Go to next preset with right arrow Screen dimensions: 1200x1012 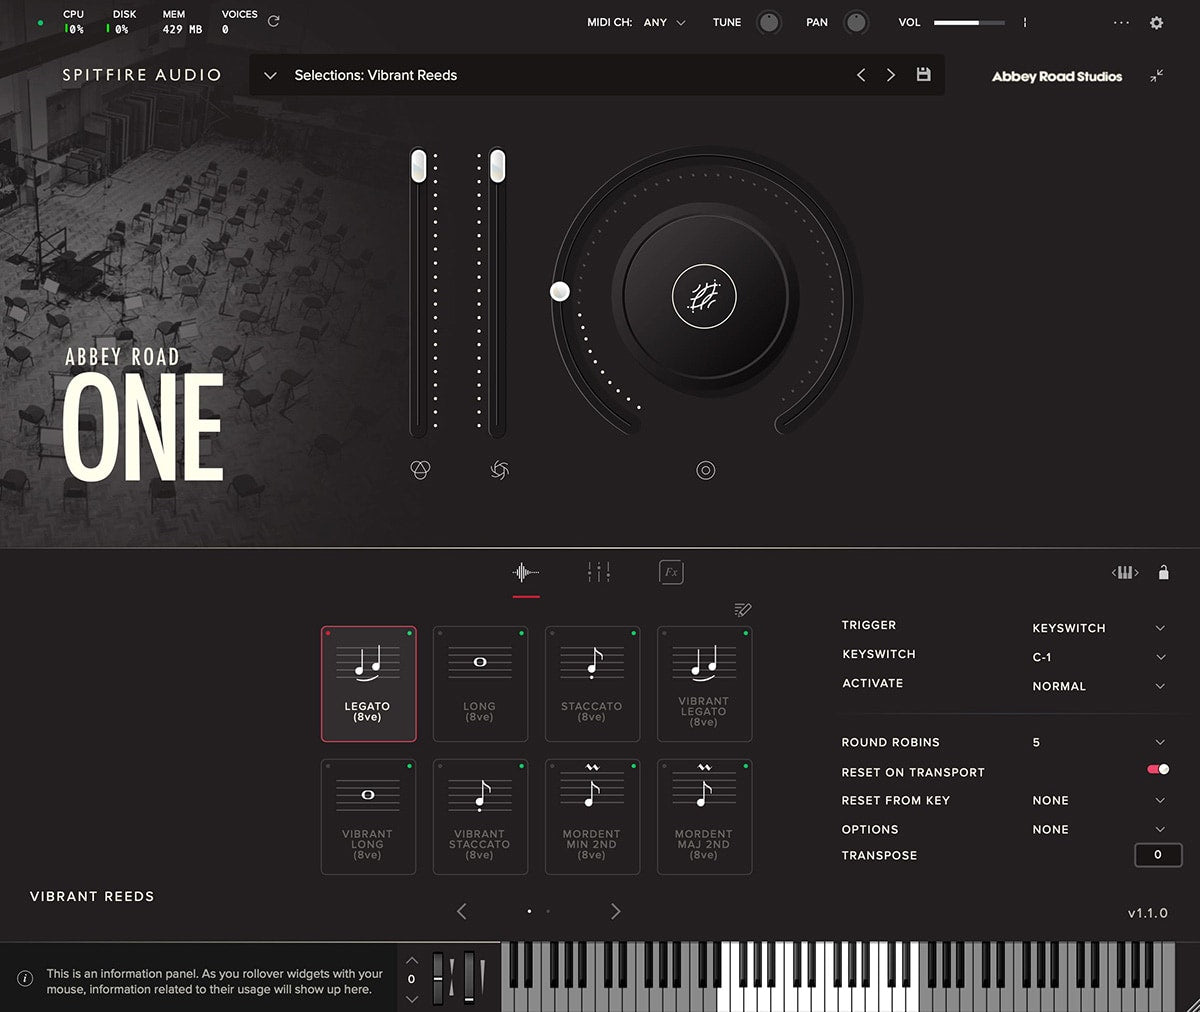coord(890,75)
